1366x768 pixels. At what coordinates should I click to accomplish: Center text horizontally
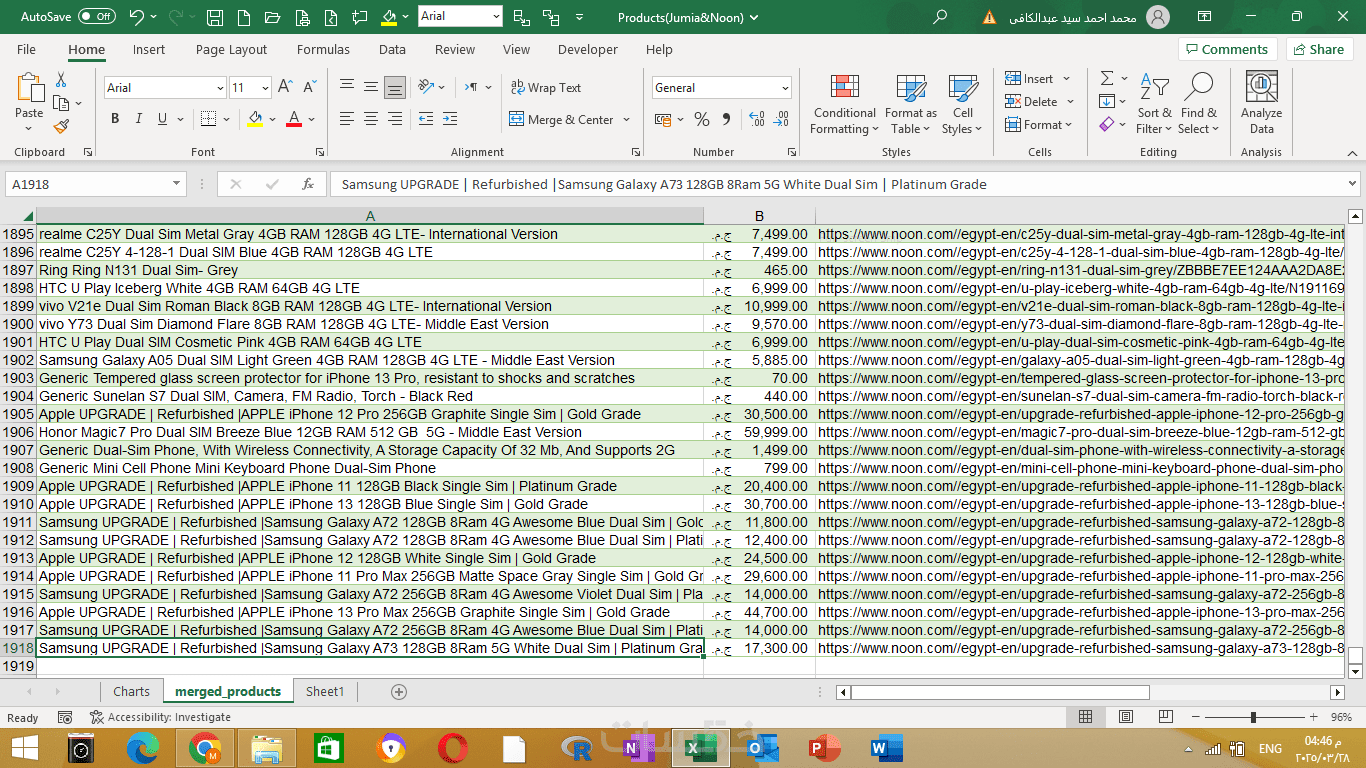click(371, 119)
